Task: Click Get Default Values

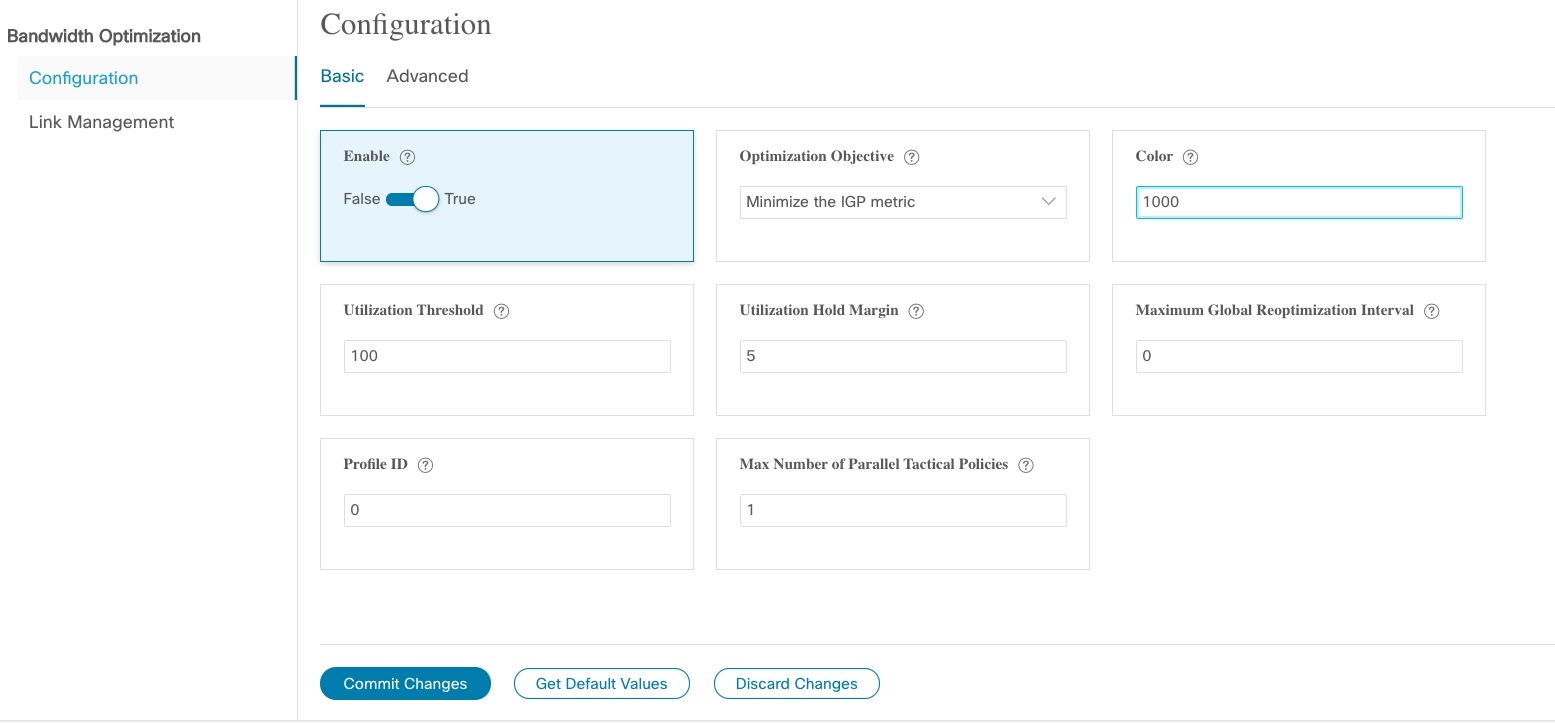Action: click(601, 683)
